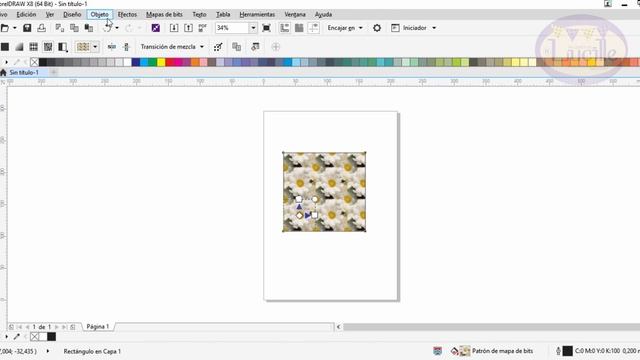
Task: Click the no-color swatch in top palette
Action: pyautogui.click(x=34, y=62)
